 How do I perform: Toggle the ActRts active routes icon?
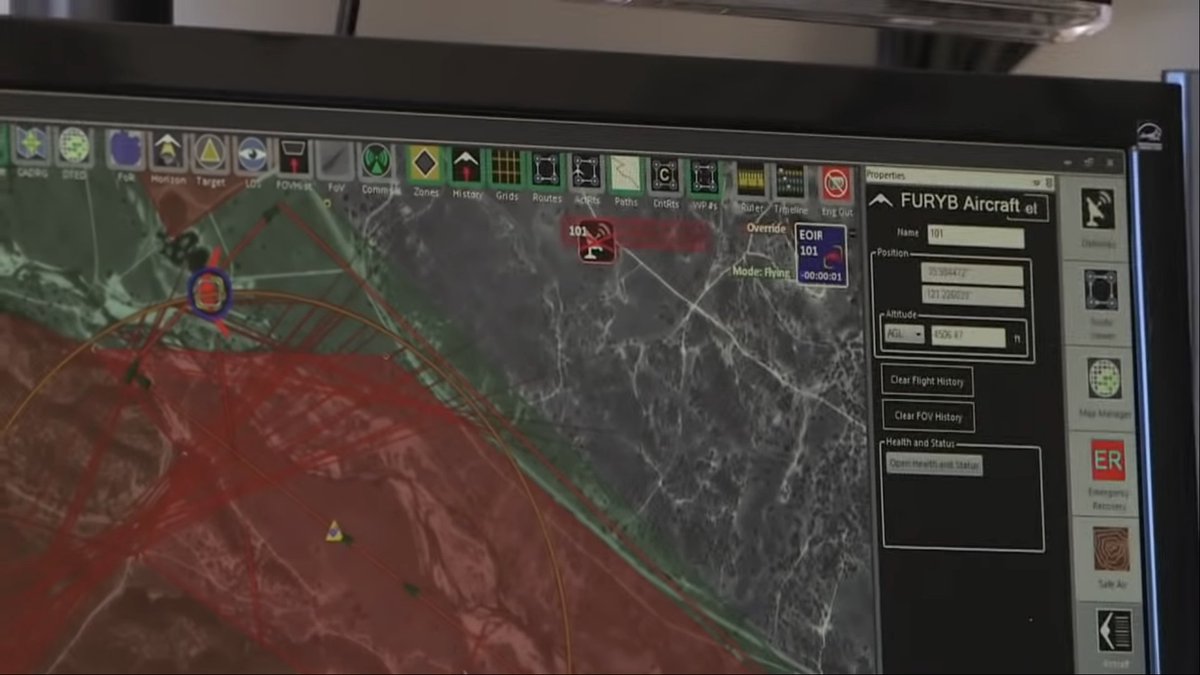point(586,171)
